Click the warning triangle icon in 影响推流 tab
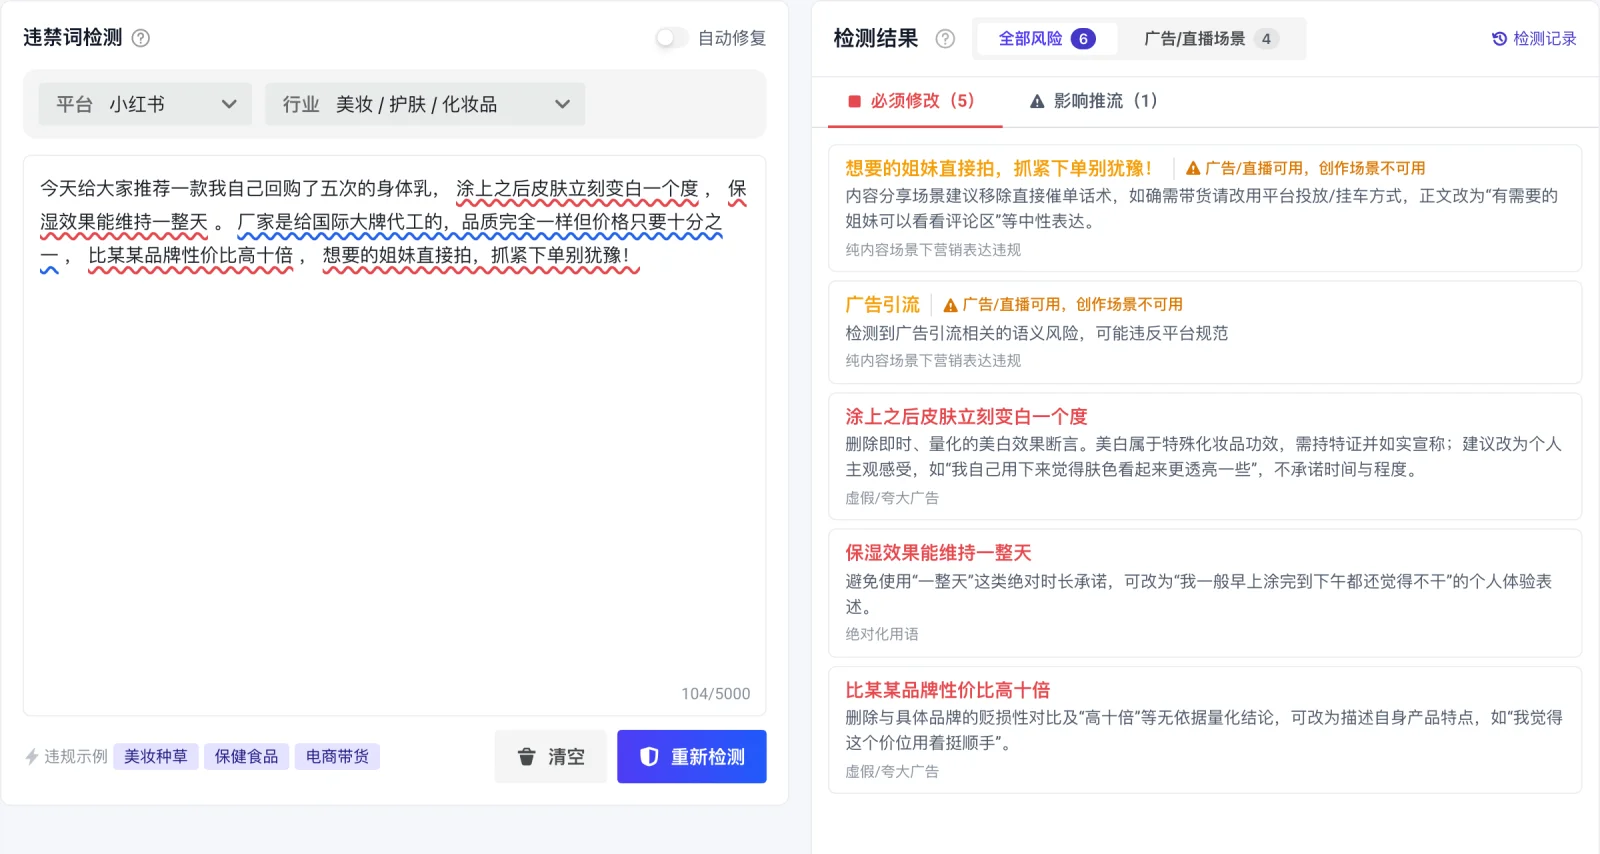 click(1037, 101)
